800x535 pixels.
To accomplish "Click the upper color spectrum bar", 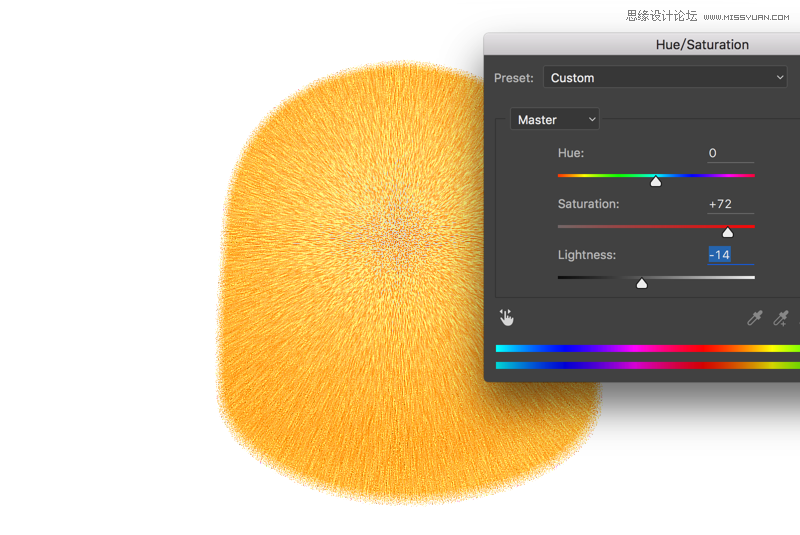I will (647, 348).
